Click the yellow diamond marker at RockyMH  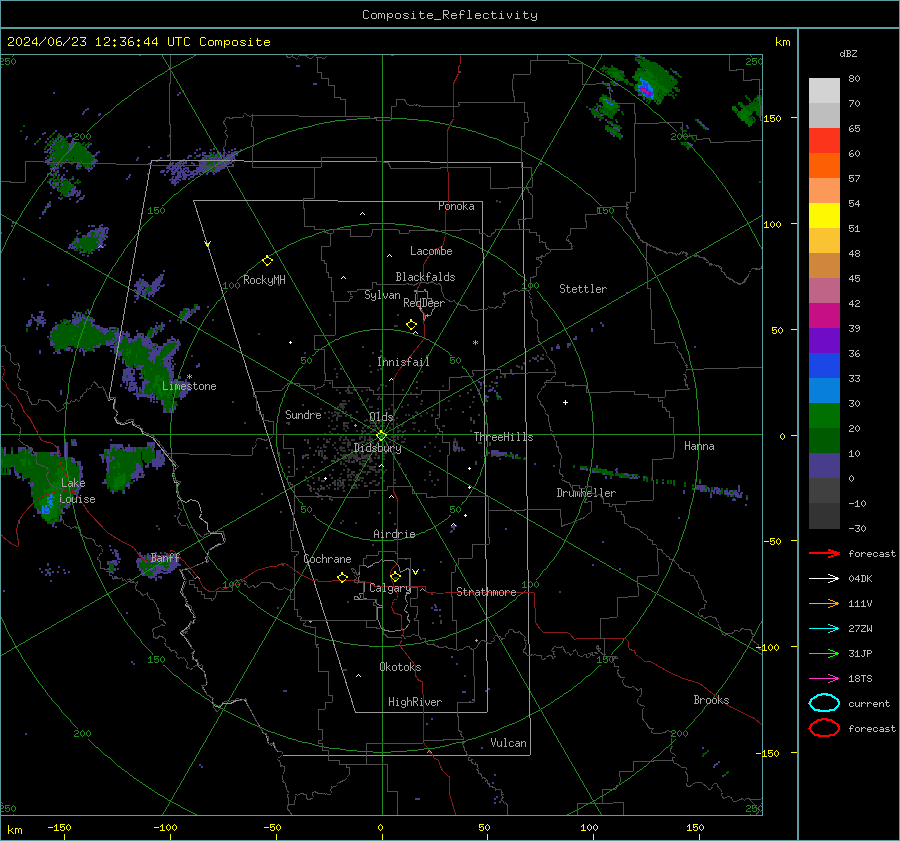267,261
